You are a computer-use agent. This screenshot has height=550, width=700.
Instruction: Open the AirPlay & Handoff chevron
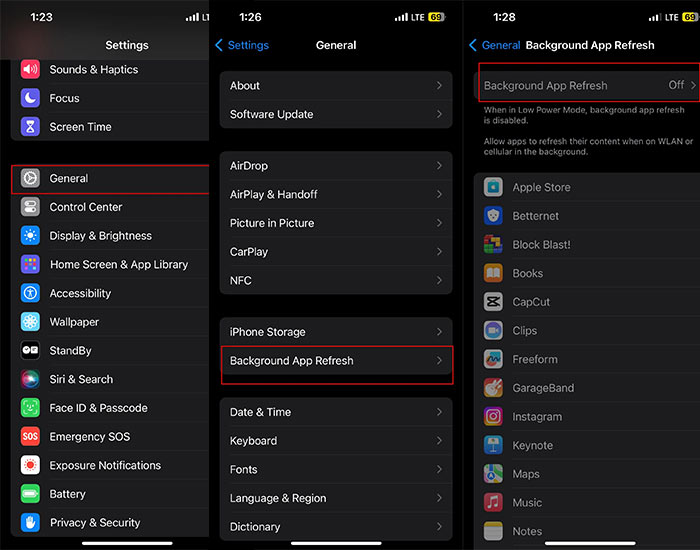[439, 194]
